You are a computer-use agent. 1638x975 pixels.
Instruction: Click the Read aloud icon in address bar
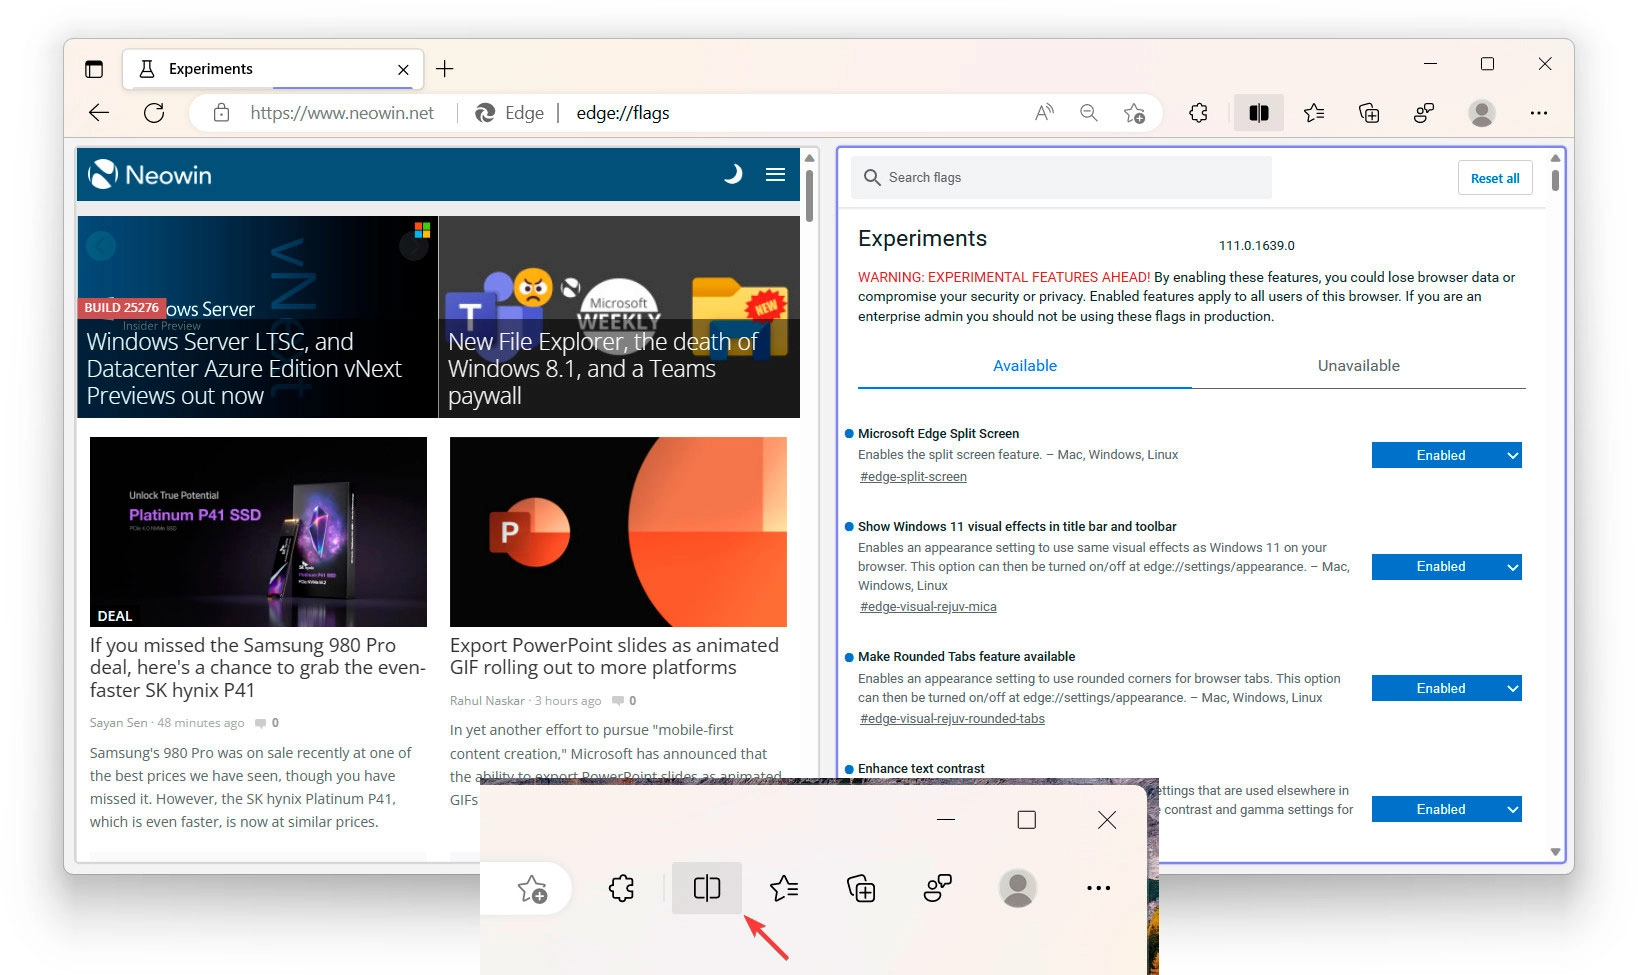click(x=1044, y=113)
